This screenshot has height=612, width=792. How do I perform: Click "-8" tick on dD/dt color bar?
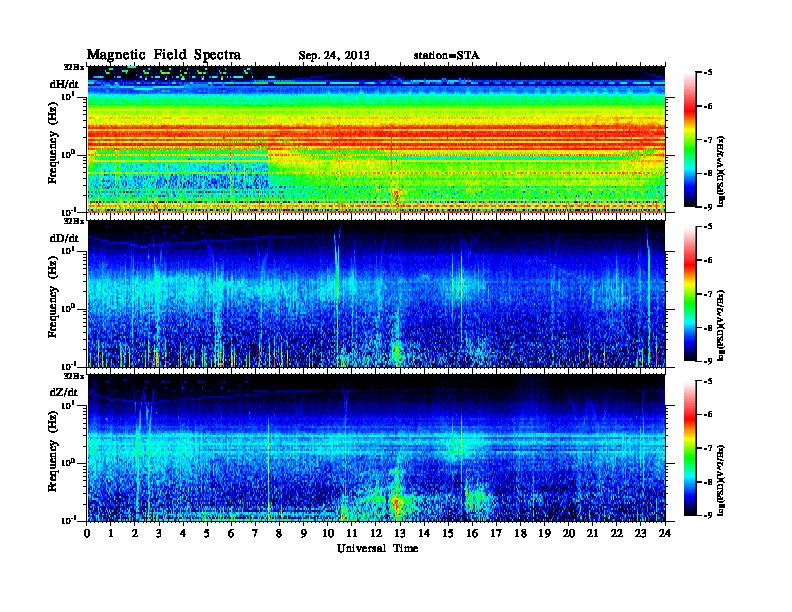pos(708,328)
